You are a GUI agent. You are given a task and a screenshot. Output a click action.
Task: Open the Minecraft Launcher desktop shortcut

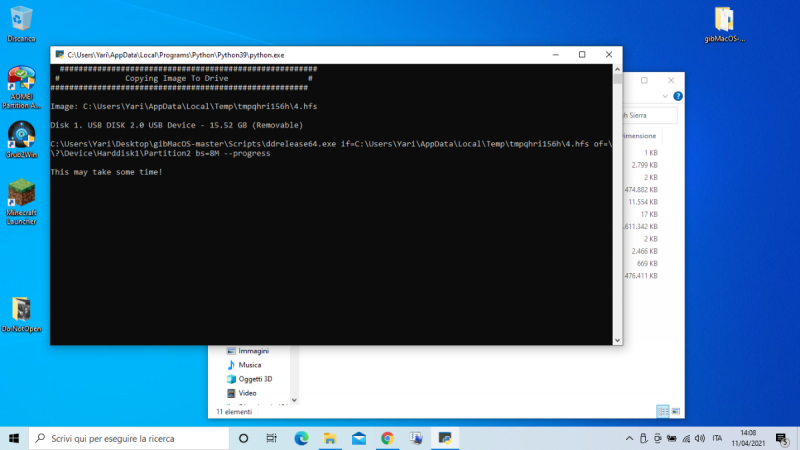click(21, 202)
